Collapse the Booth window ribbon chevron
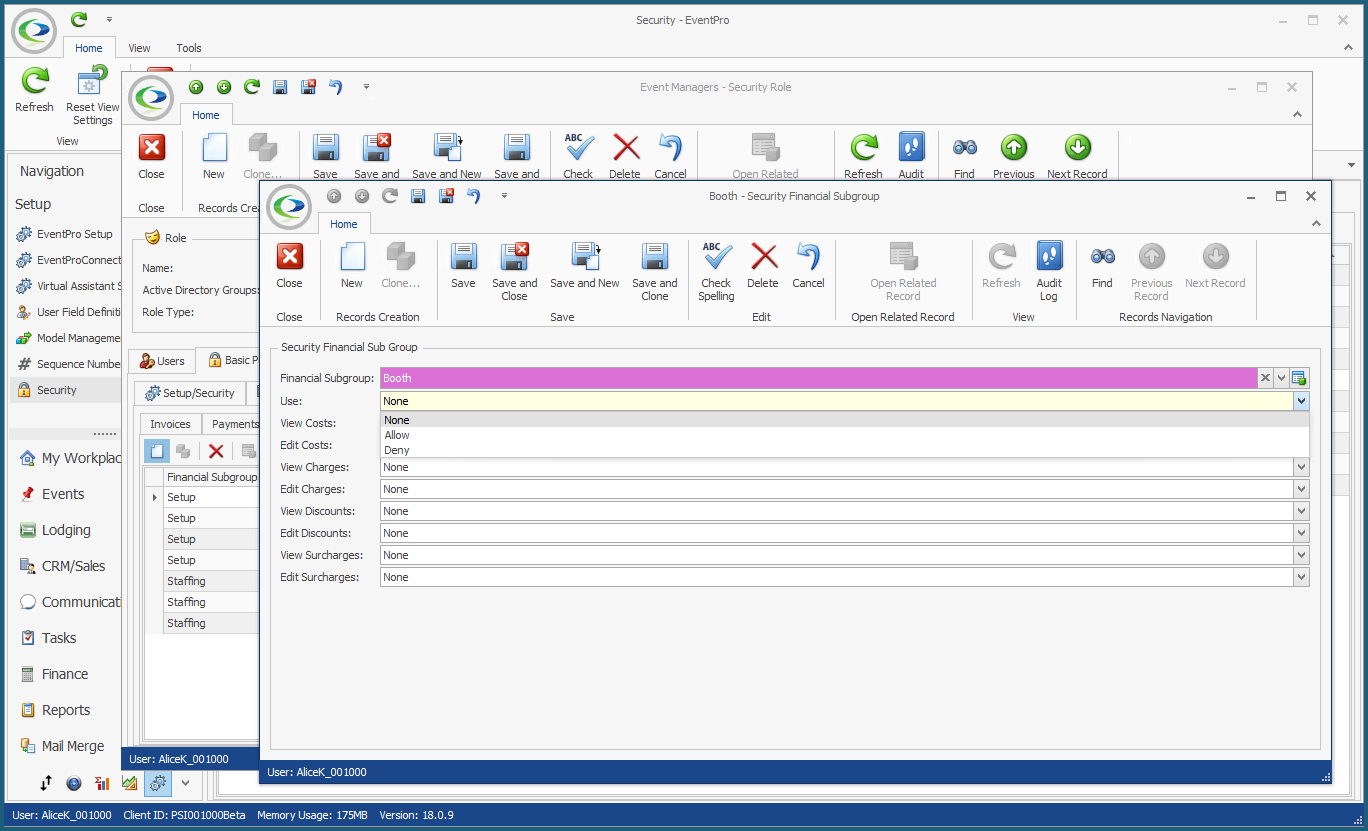The image size is (1368, 831). [x=1316, y=224]
